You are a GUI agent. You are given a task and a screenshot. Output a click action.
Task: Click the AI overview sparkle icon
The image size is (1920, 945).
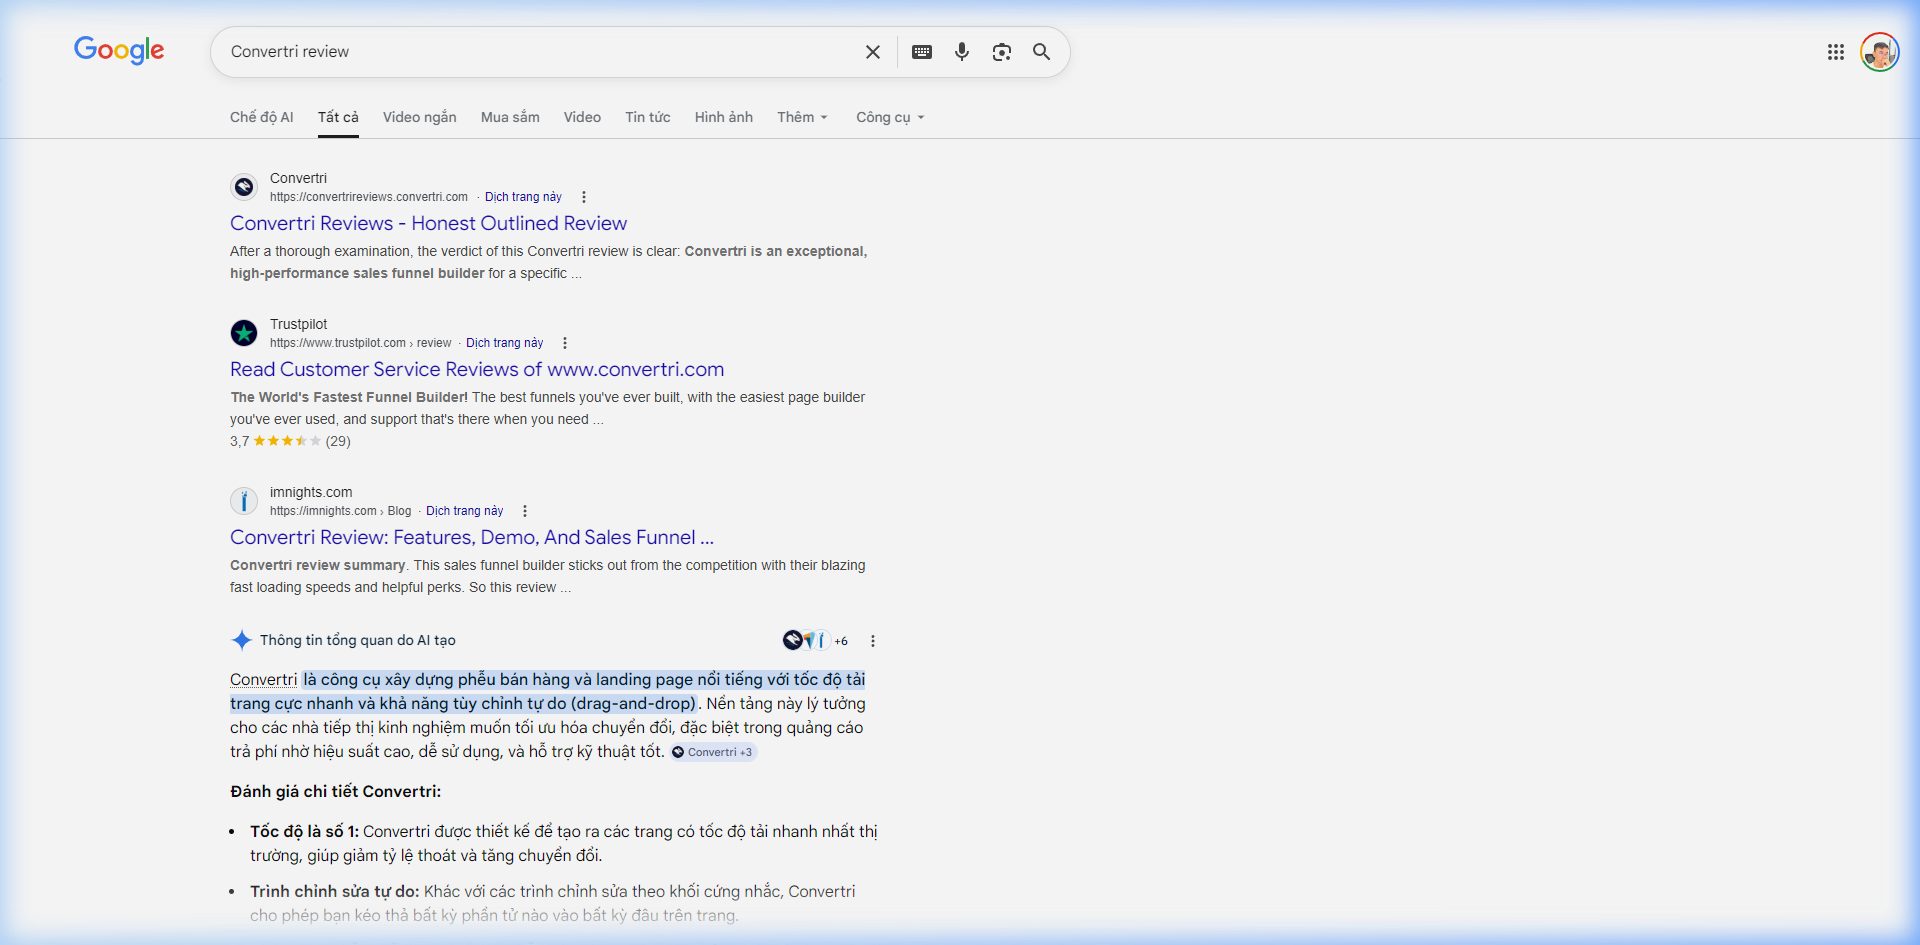(x=240, y=640)
